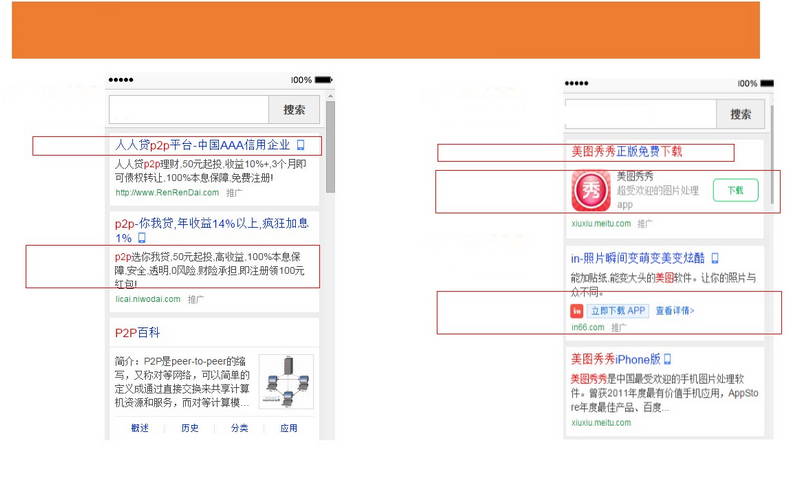Open the in66.com URL

588,327
